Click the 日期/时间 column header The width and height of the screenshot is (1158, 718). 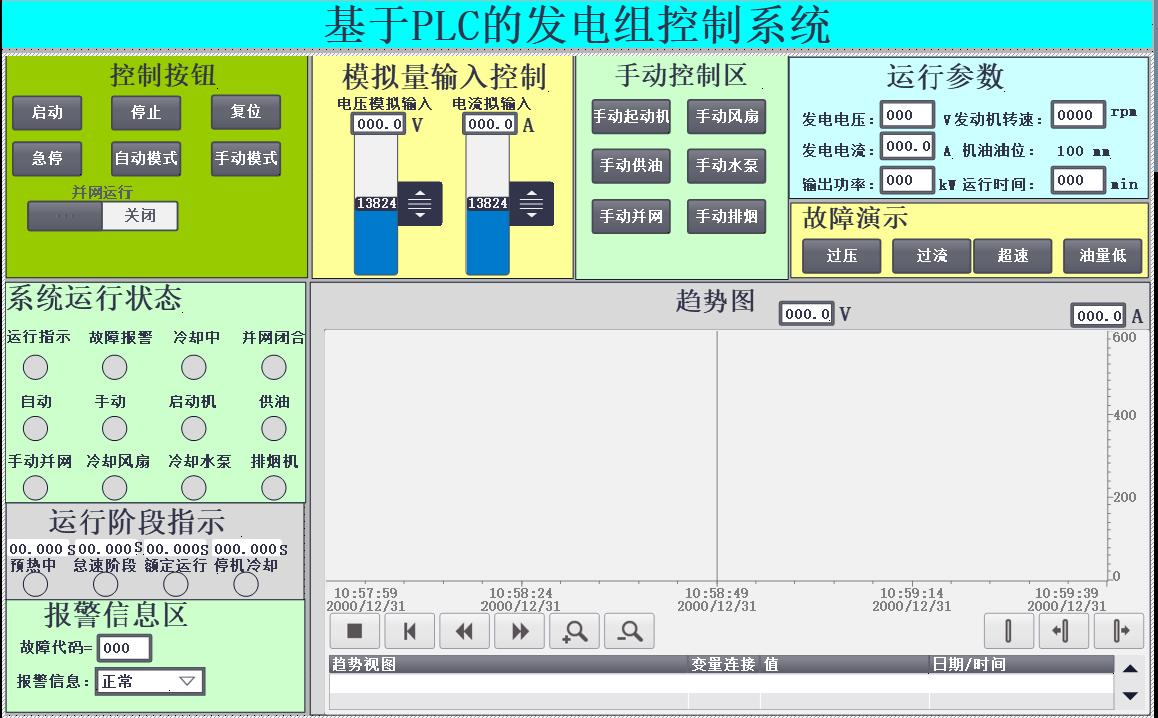pos(1021,664)
